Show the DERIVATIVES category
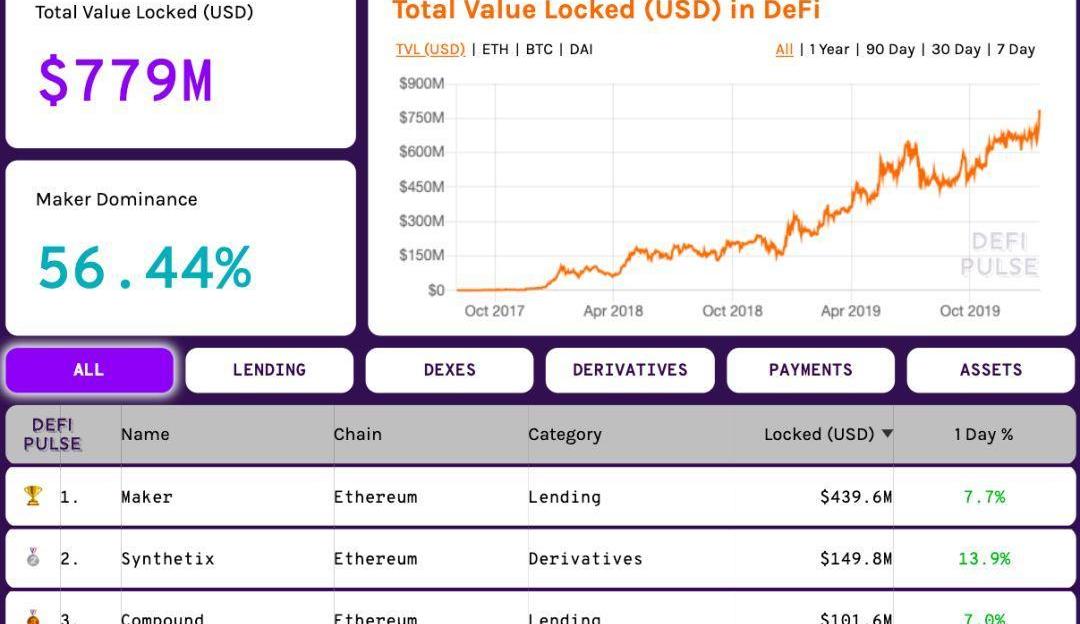 click(x=630, y=370)
